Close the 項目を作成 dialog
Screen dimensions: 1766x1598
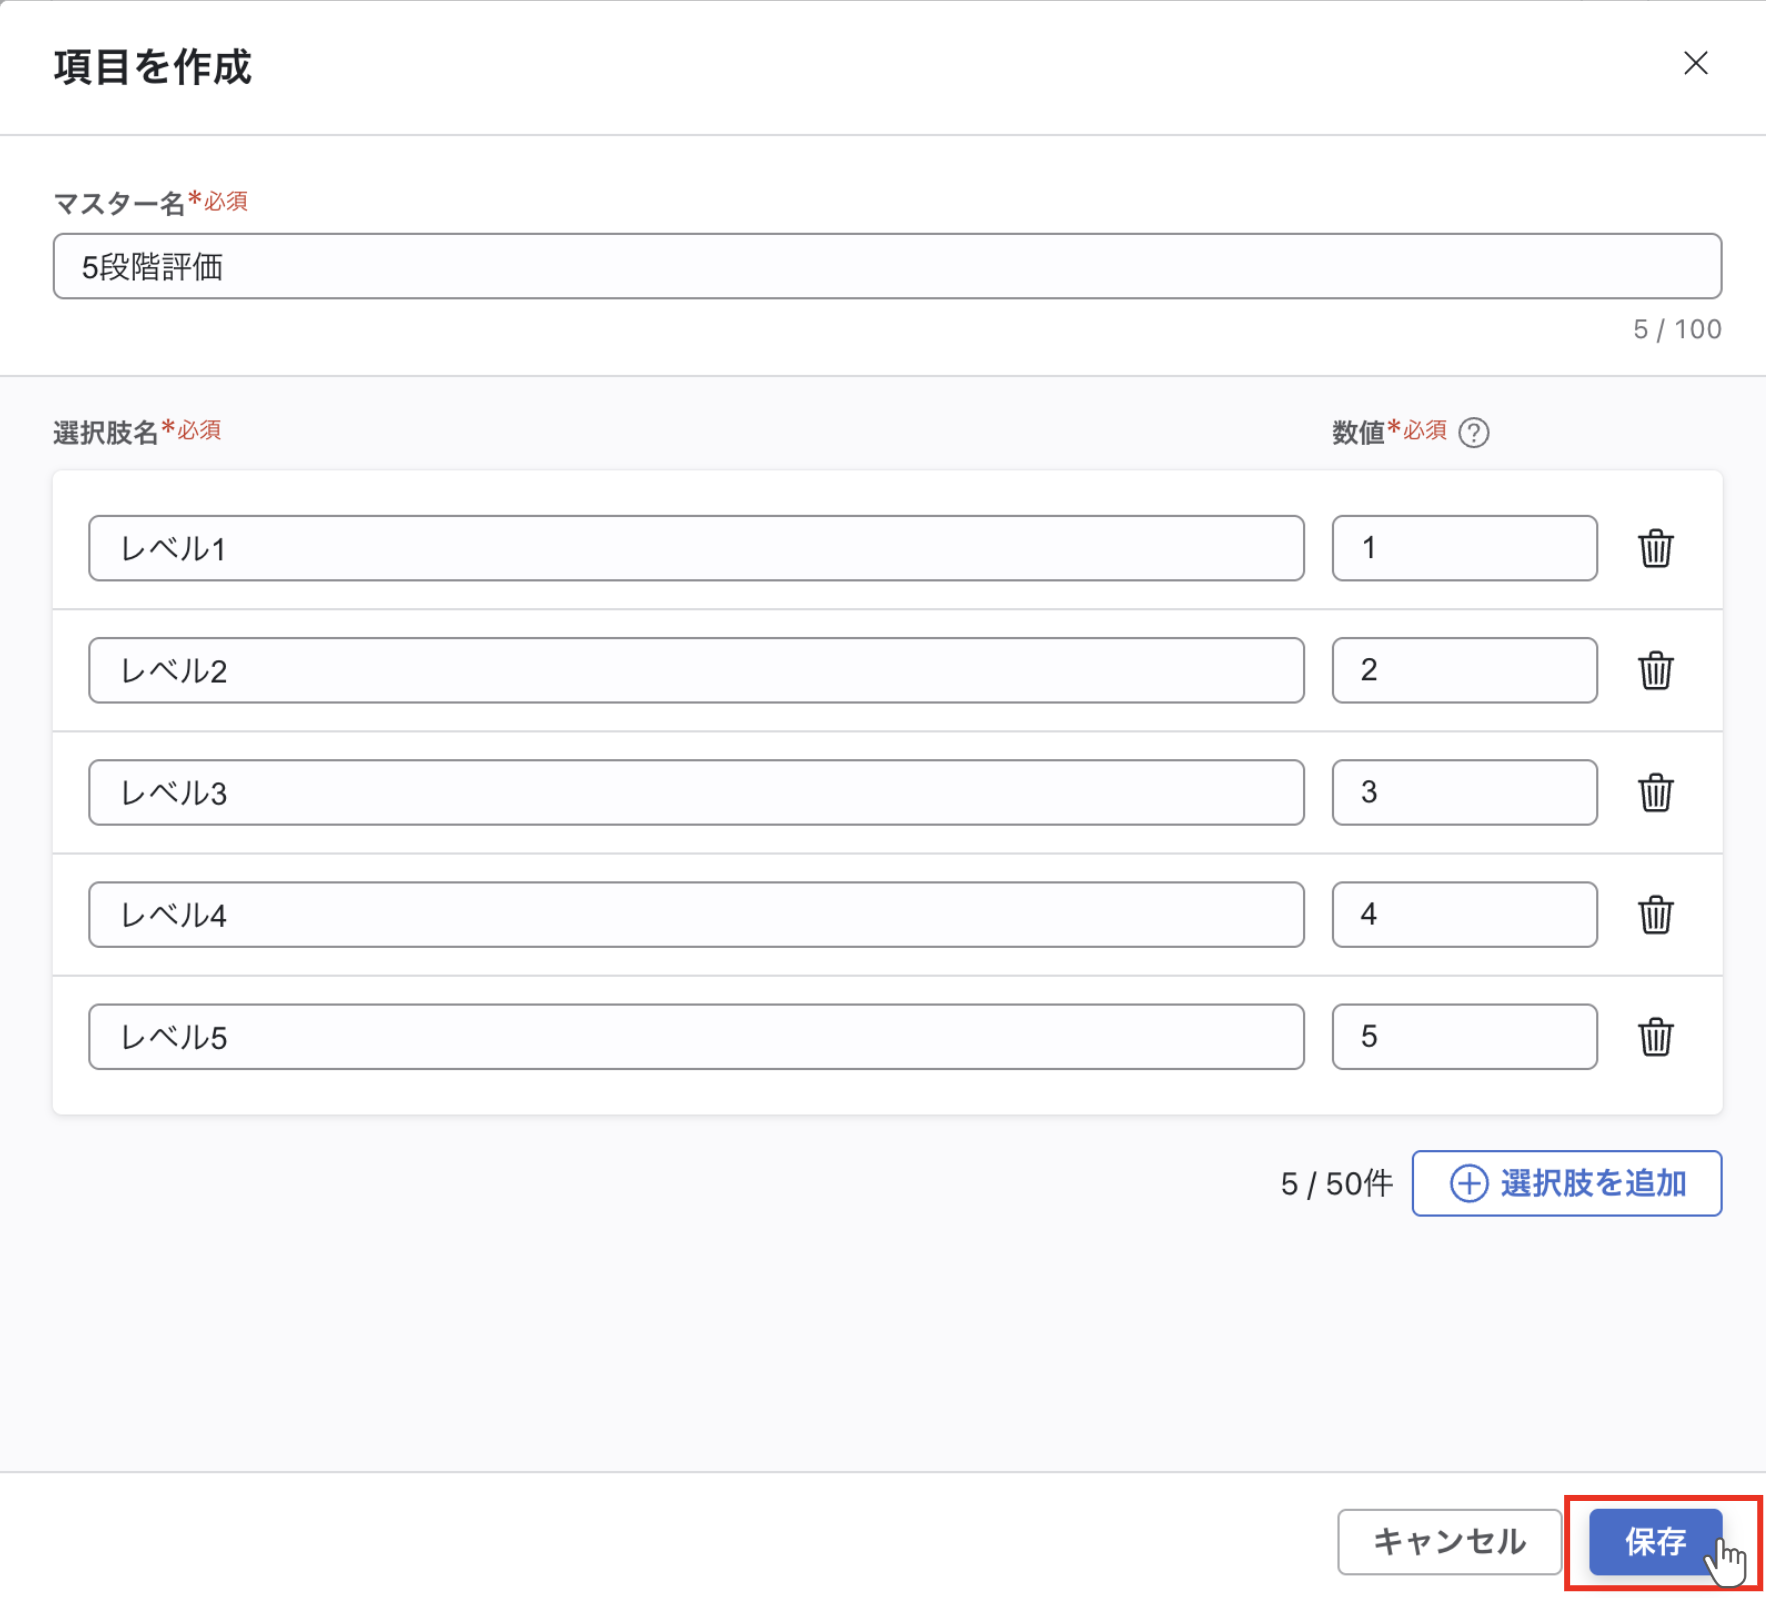tap(1695, 63)
